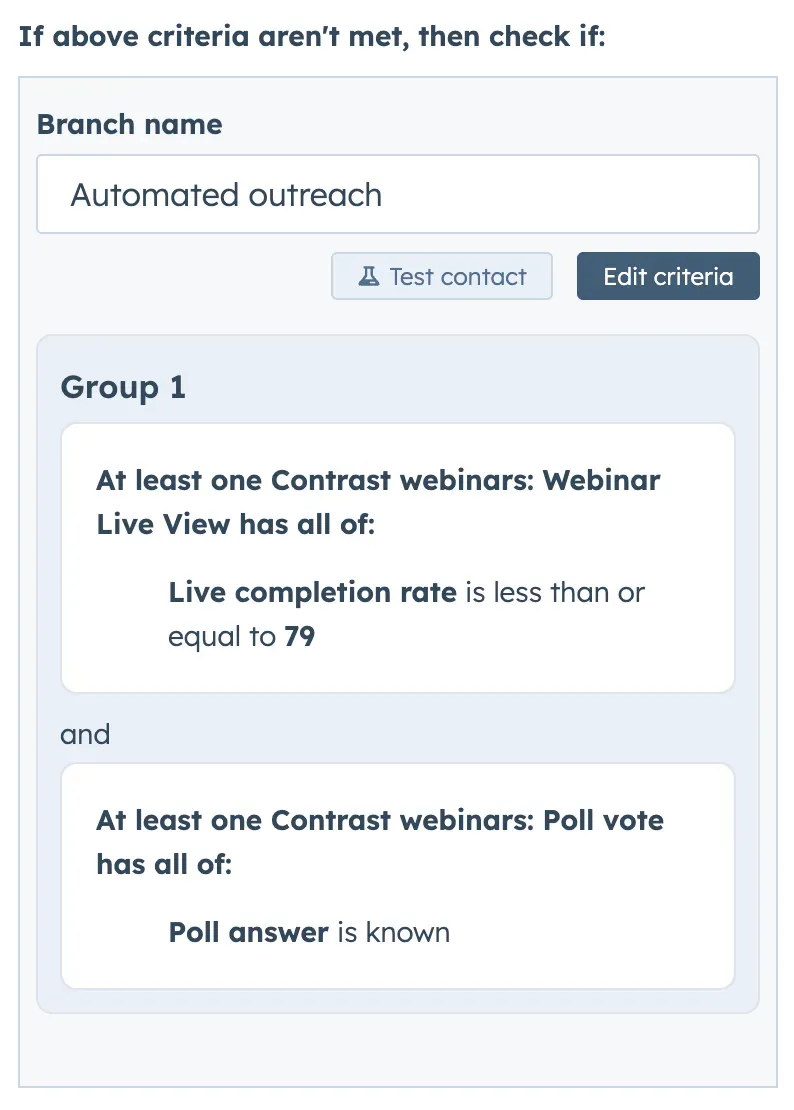Click the and connector between filter cards
The width and height of the screenshot is (794, 1110).
[x=85, y=734]
